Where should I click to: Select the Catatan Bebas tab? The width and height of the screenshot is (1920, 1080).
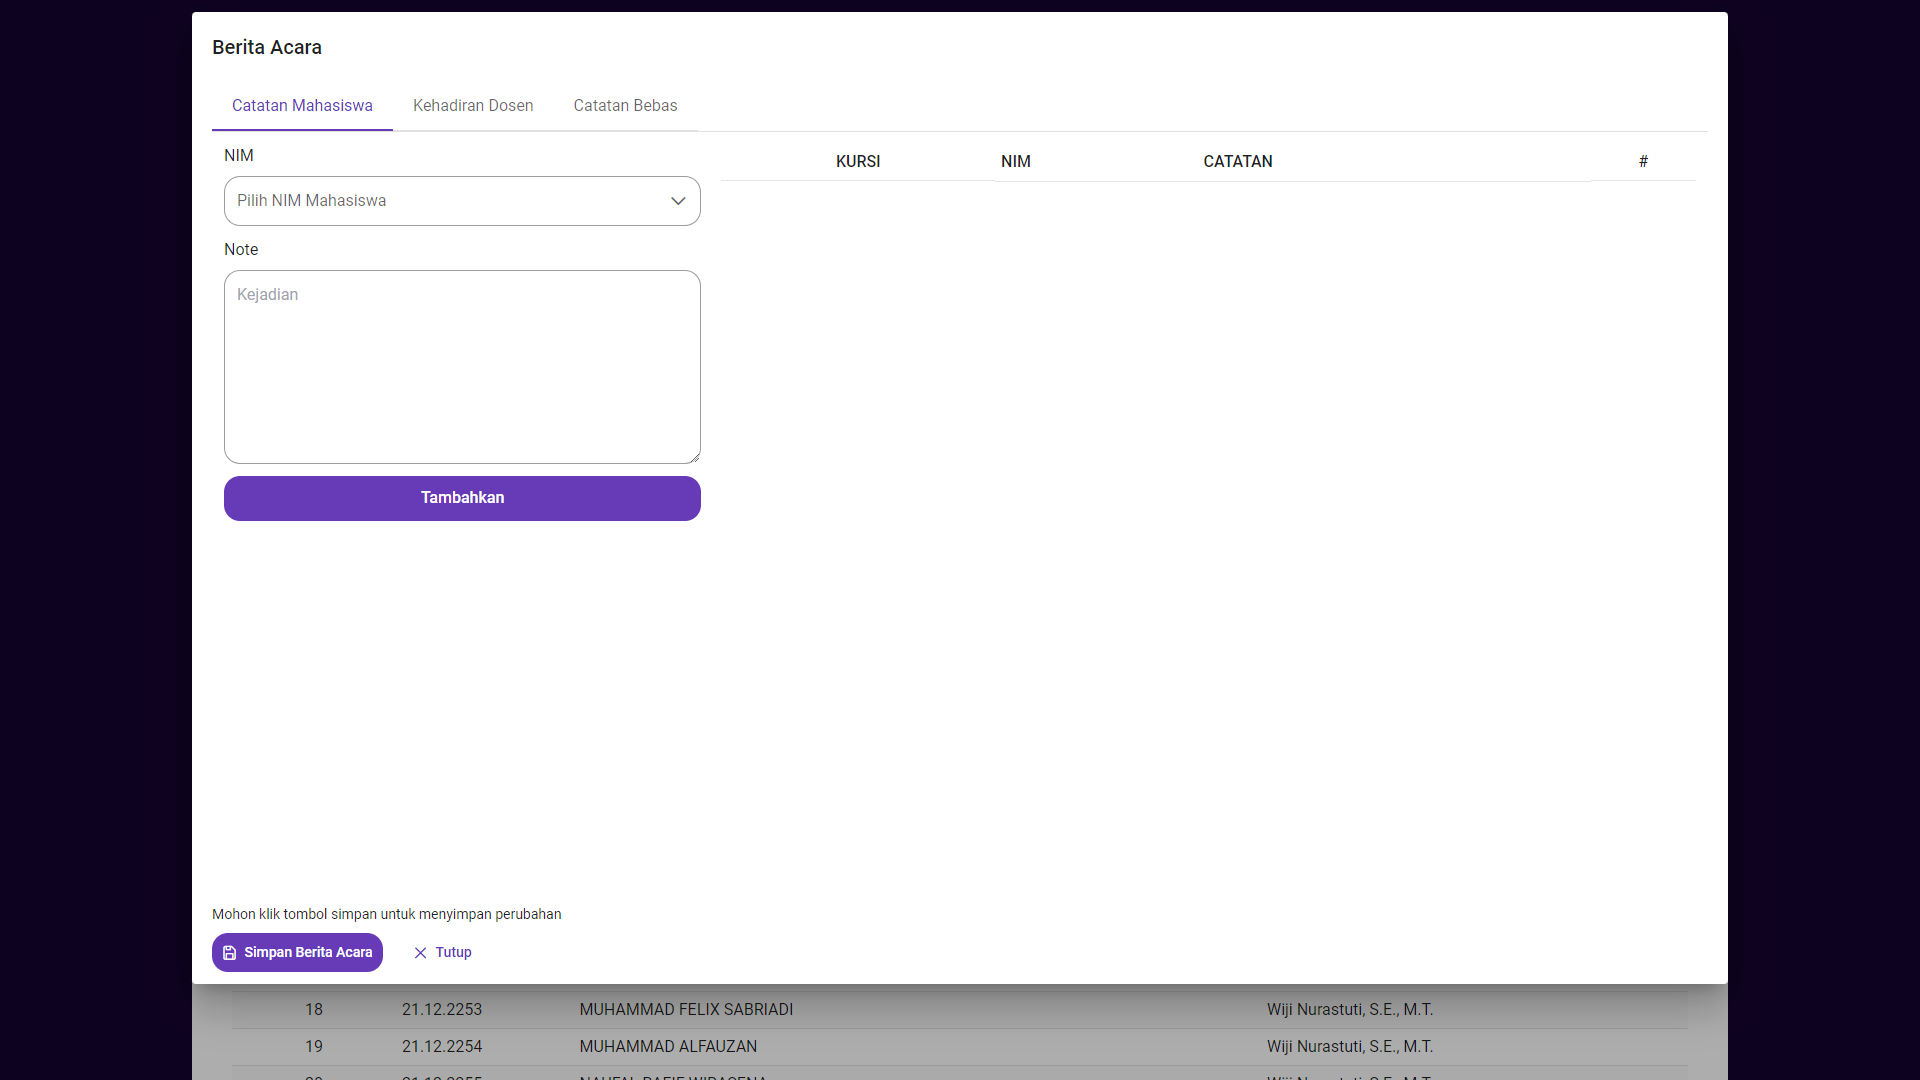tap(625, 106)
